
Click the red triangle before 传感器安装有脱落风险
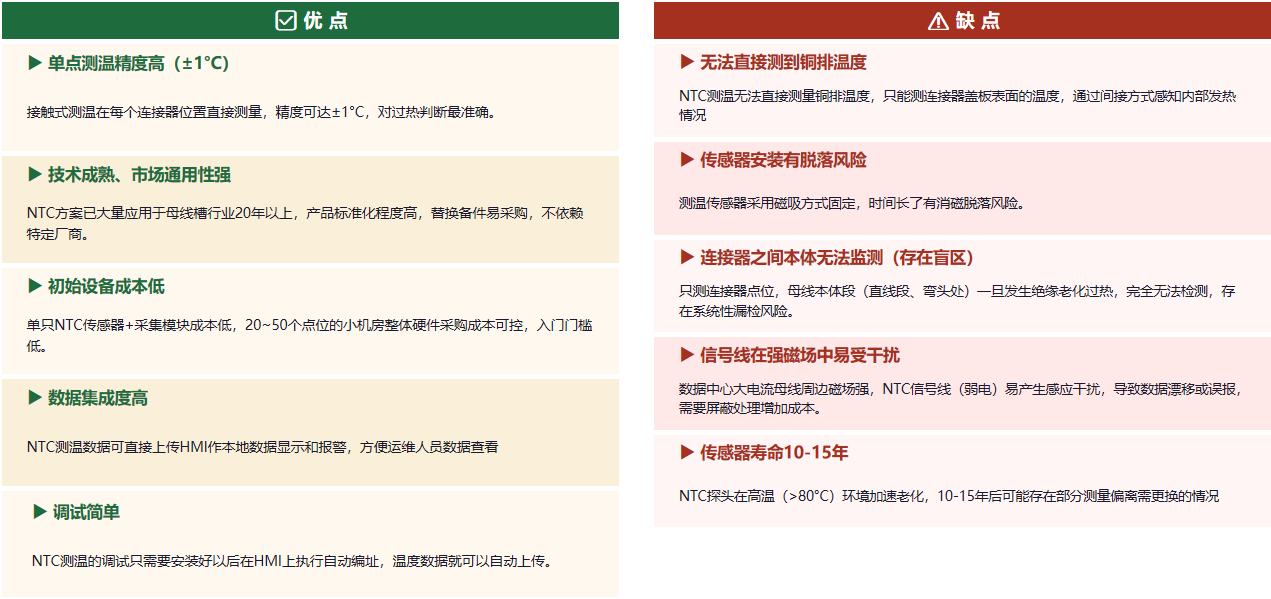pos(687,160)
